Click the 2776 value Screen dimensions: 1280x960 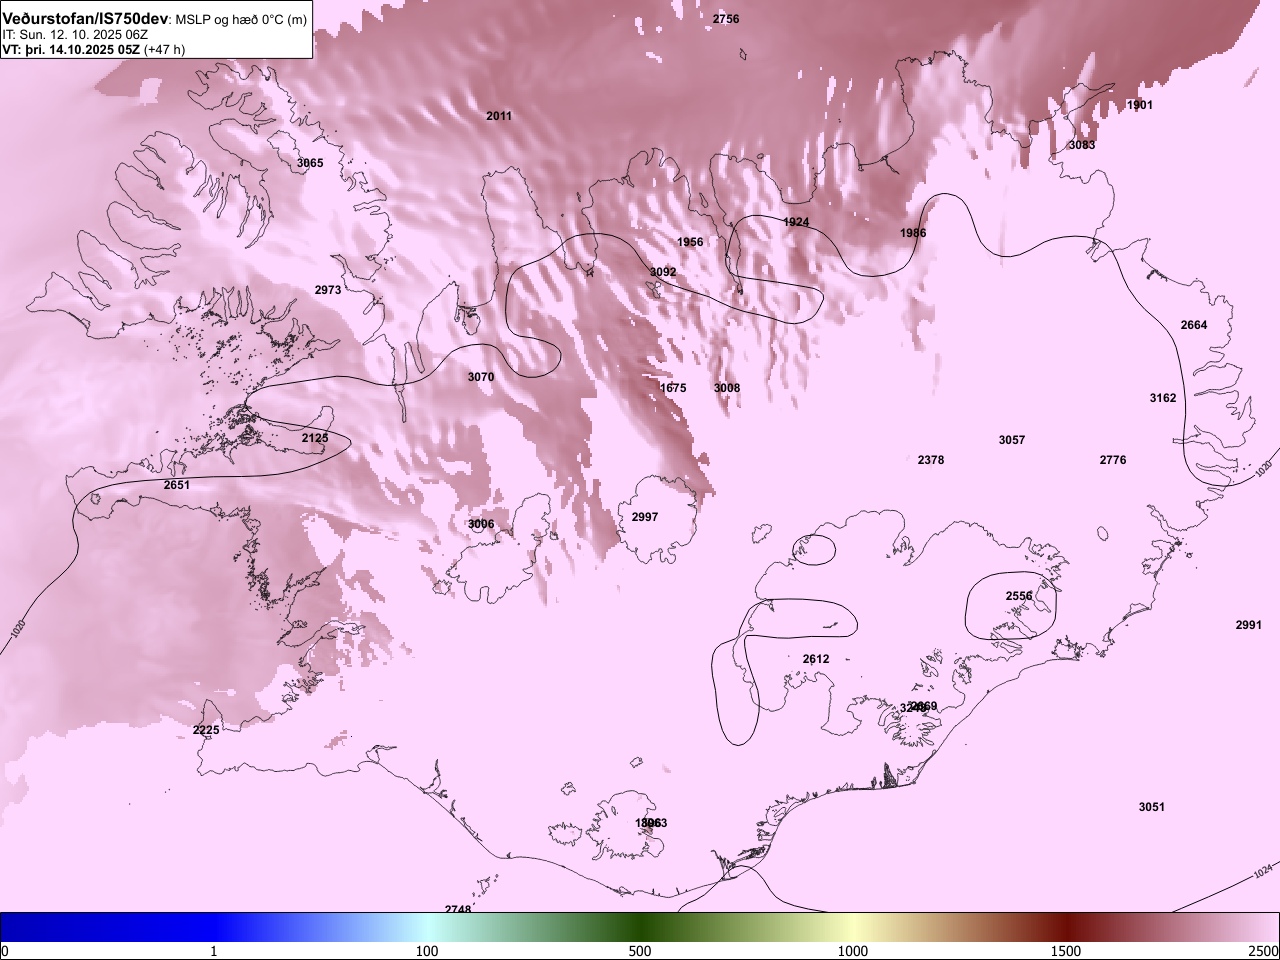tap(1113, 460)
